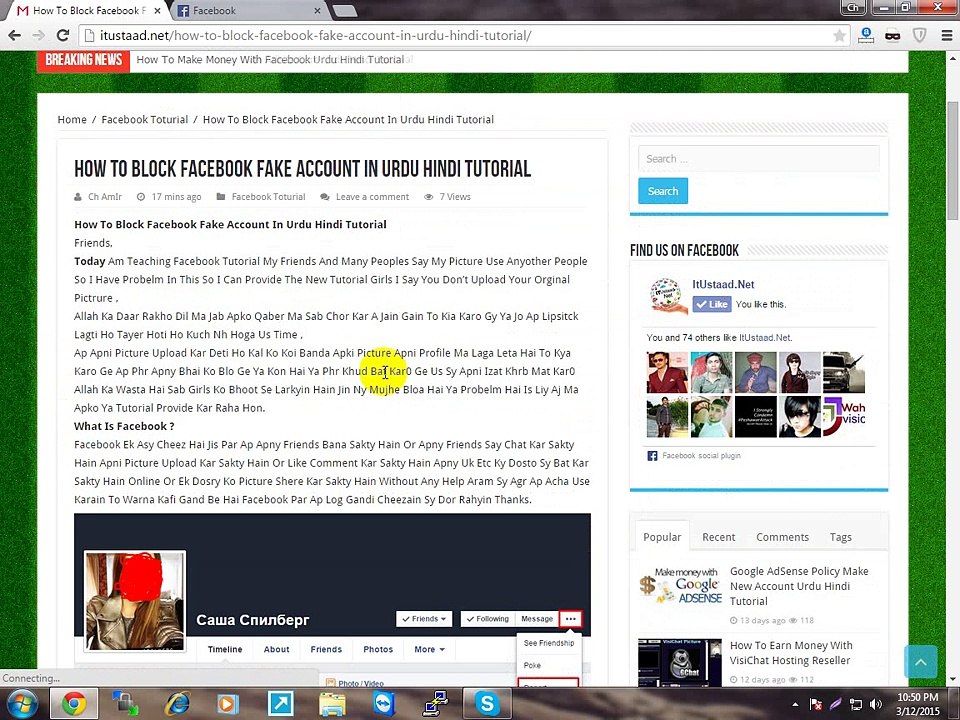The width and height of the screenshot is (960, 720).
Task: Click the volume speaker tray icon
Action: [x=876, y=705]
